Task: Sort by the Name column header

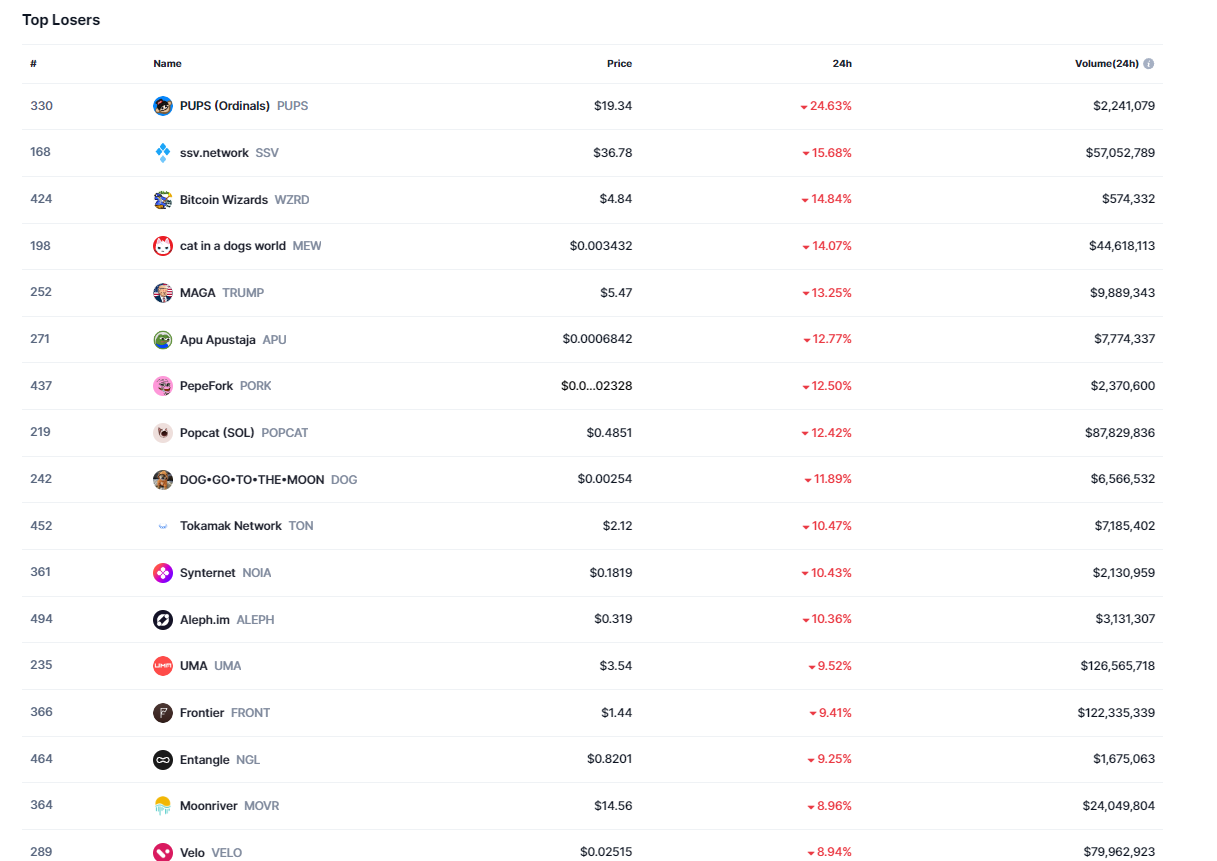Action: pyautogui.click(x=167, y=64)
